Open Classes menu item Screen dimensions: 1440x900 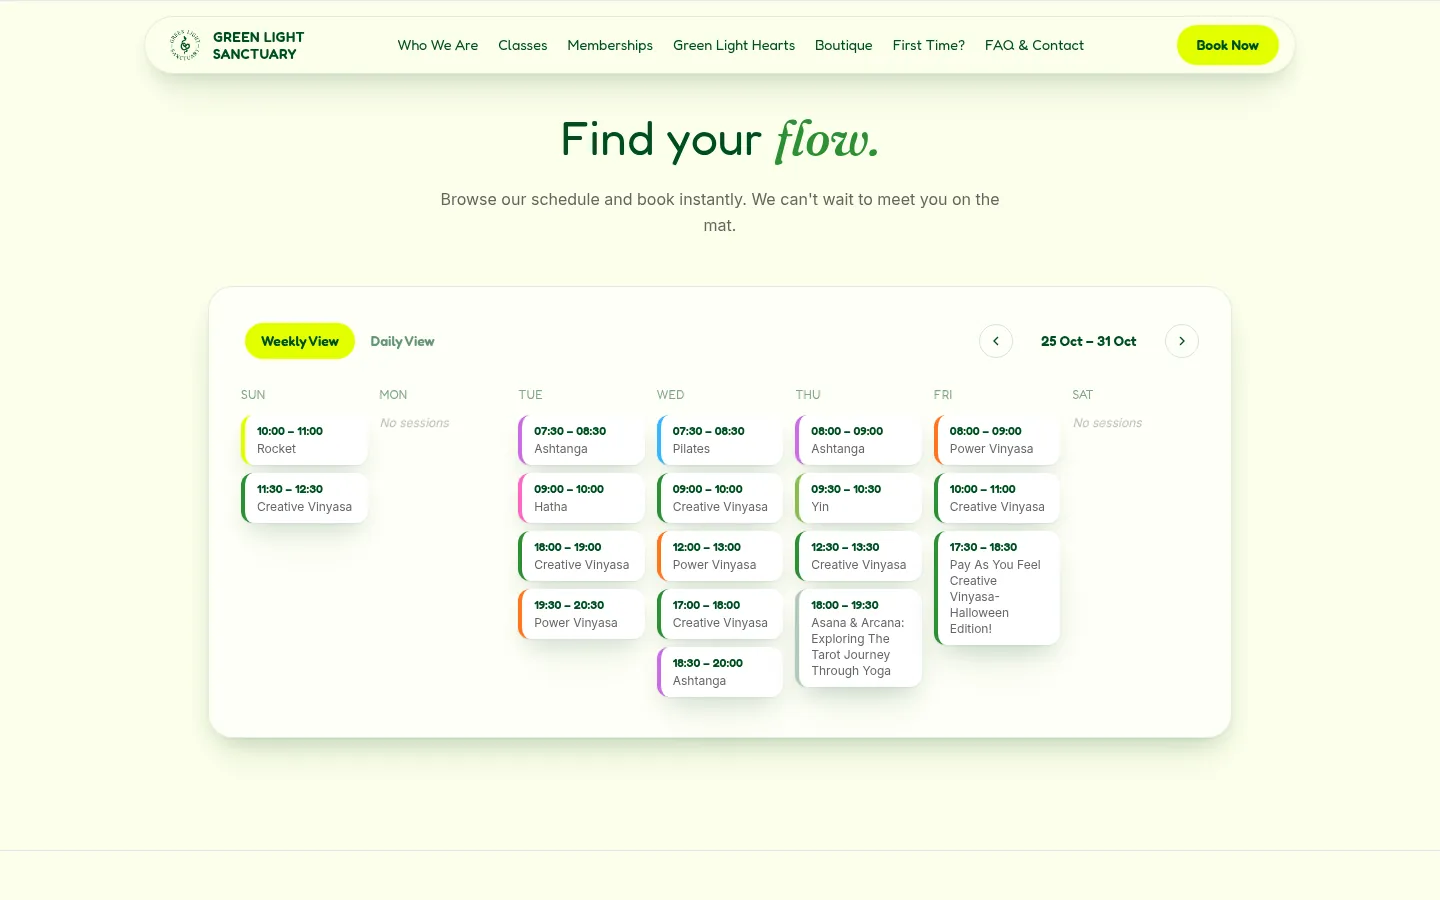point(523,45)
